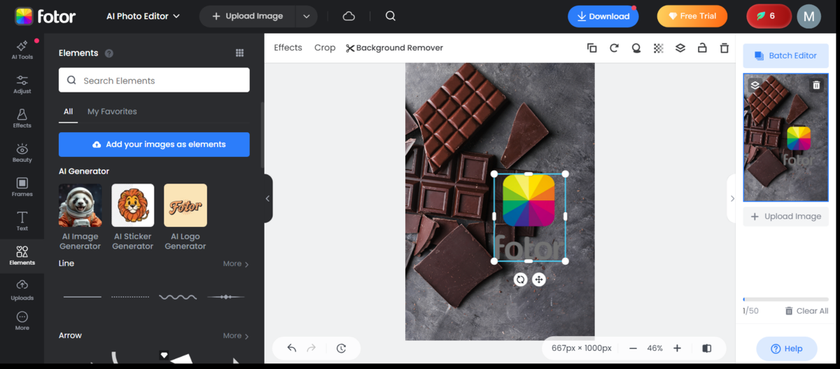Click Background Remover
The height and width of the screenshot is (369, 840).
[x=394, y=48]
